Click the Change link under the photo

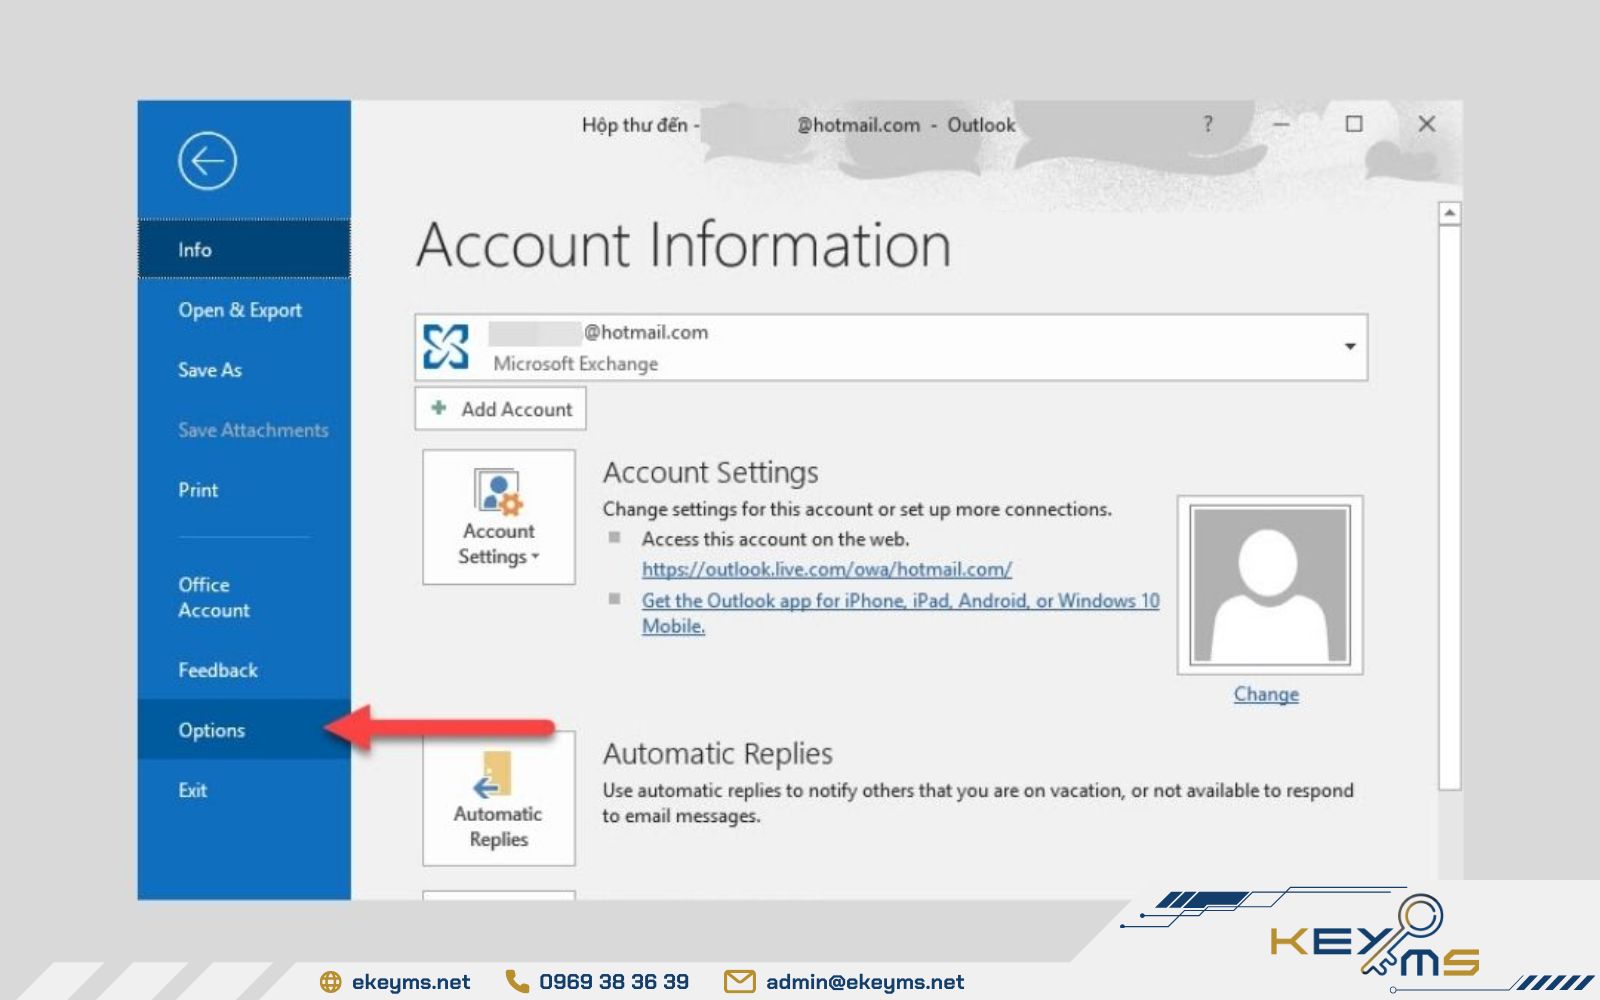click(1266, 694)
